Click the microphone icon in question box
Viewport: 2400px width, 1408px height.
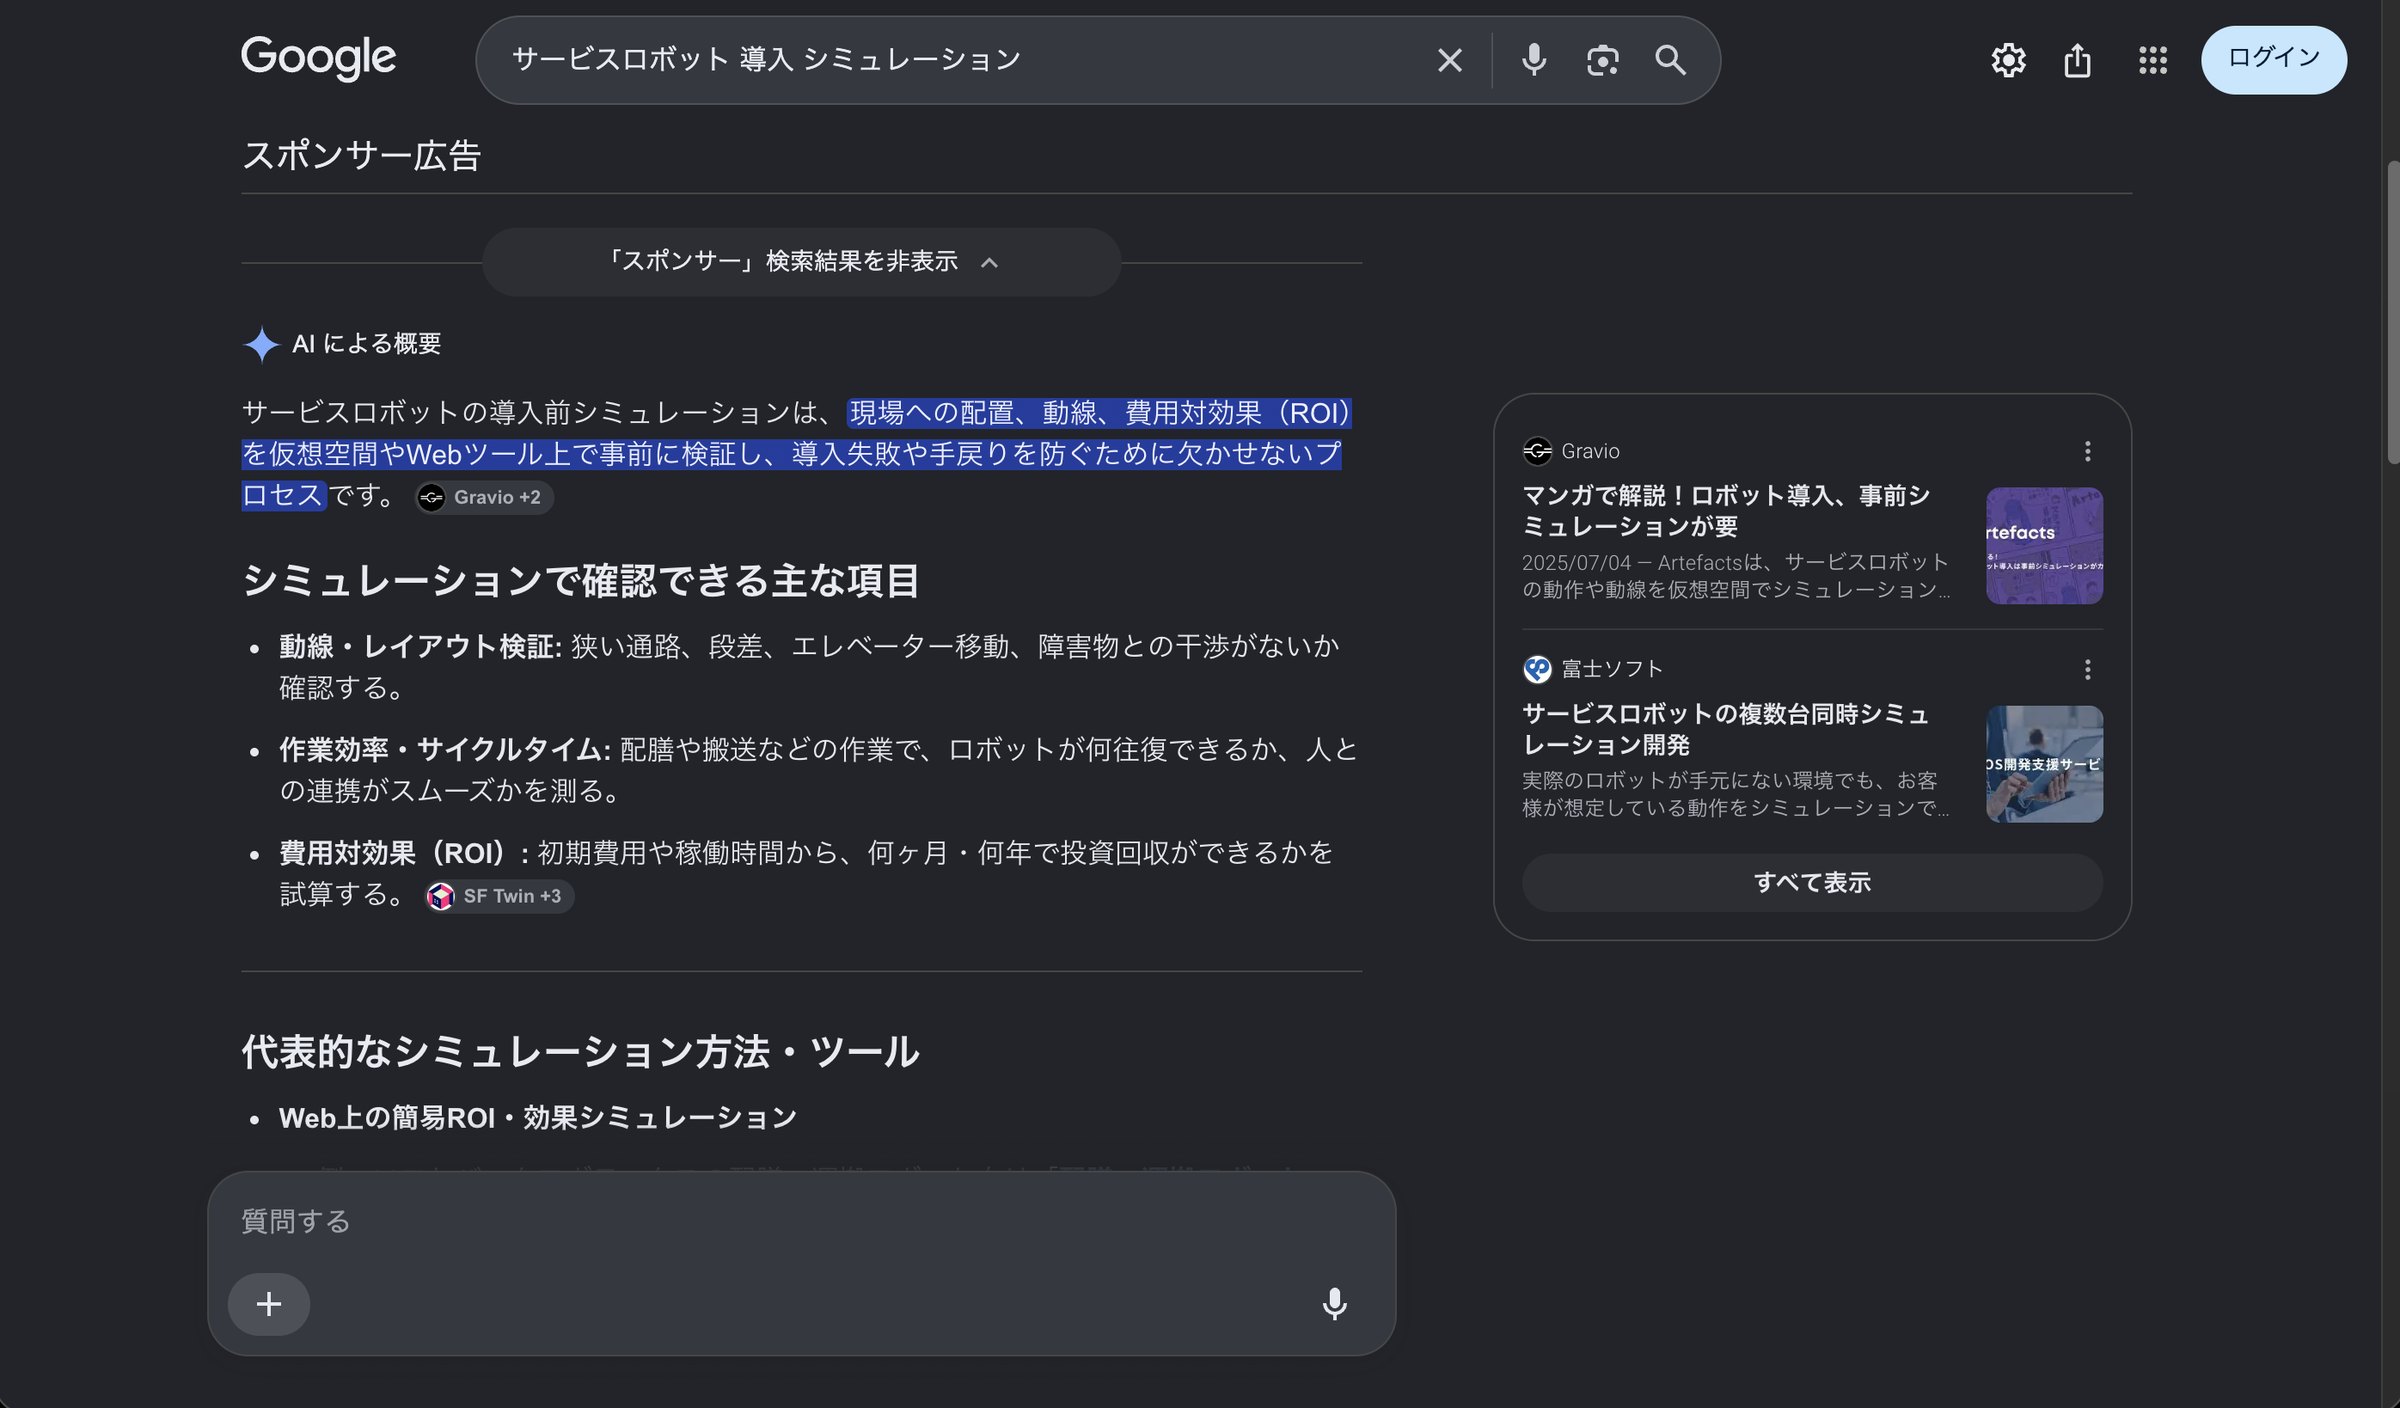tap(1334, 1304)
